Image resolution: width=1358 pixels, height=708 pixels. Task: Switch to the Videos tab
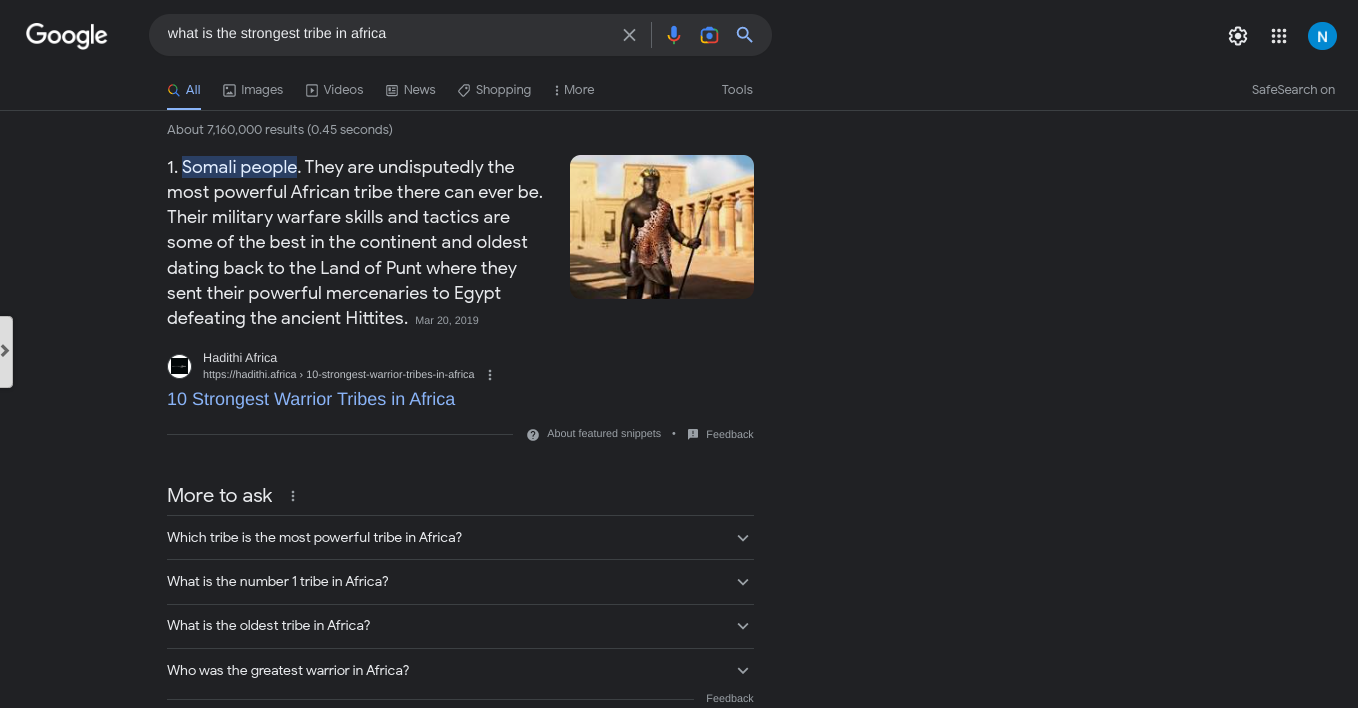(334, 90)
